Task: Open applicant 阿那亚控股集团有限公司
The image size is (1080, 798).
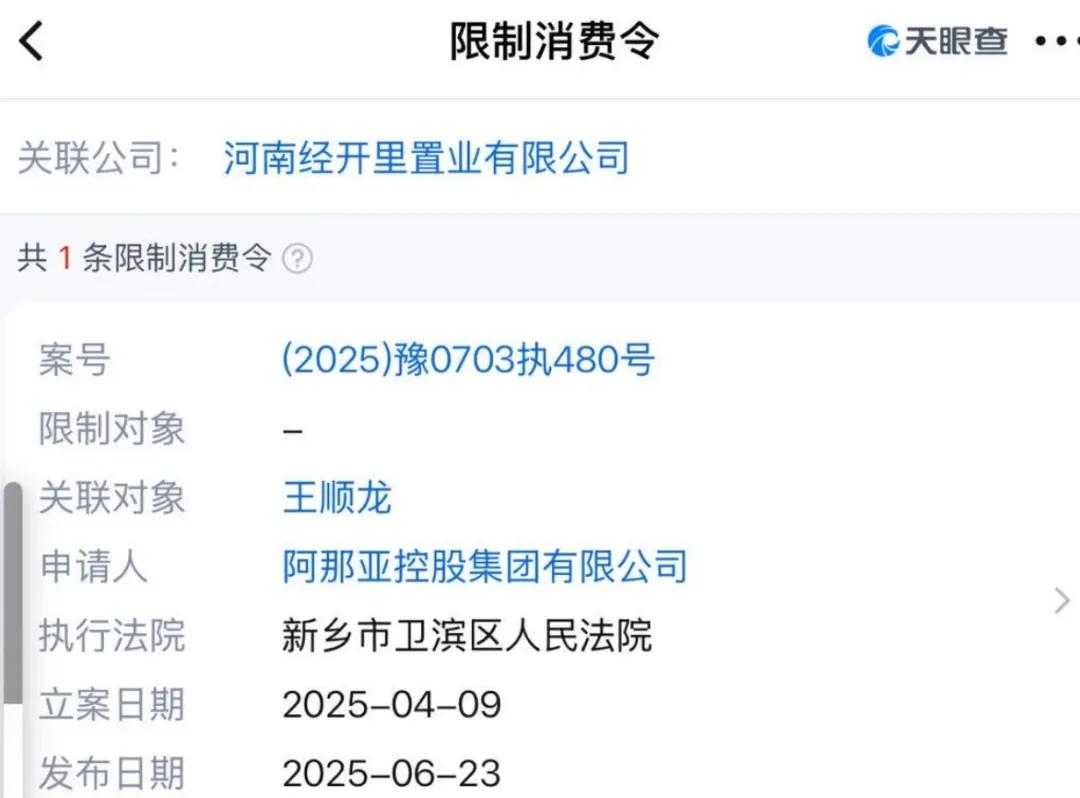Action: (485, 566)
